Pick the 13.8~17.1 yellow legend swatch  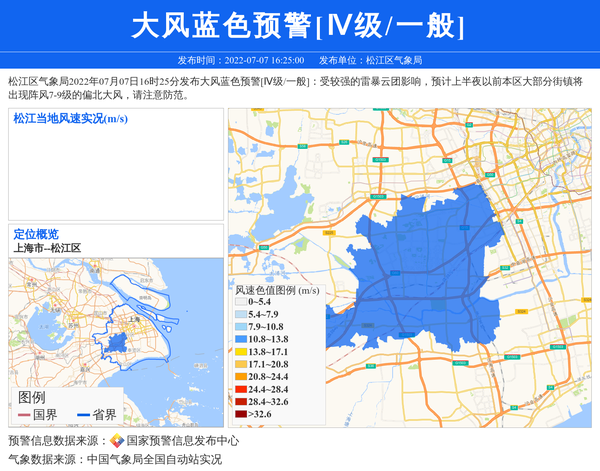(x=240, y=352)
